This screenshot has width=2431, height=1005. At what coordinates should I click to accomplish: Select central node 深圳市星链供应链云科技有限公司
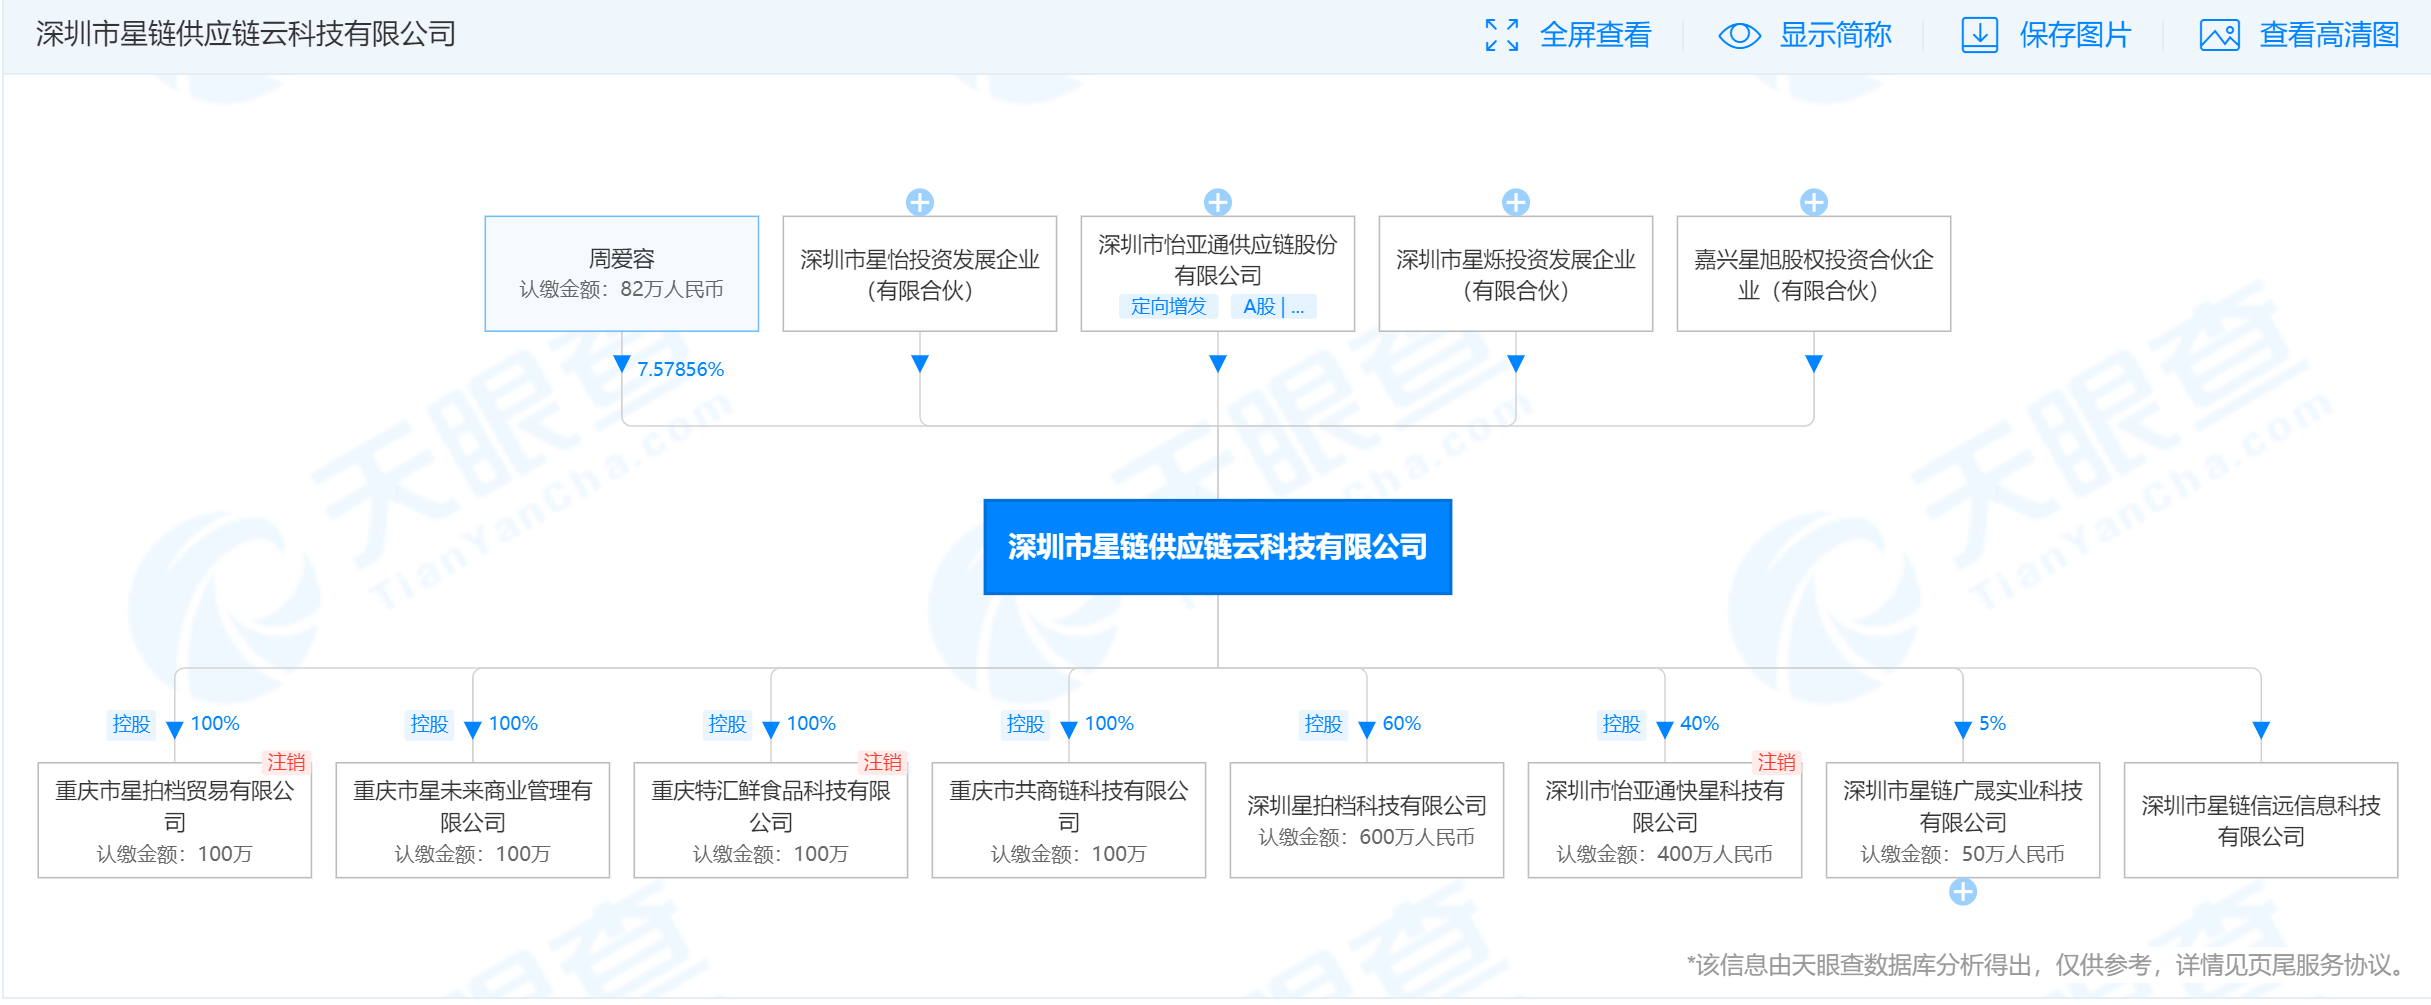[1217, 547]
